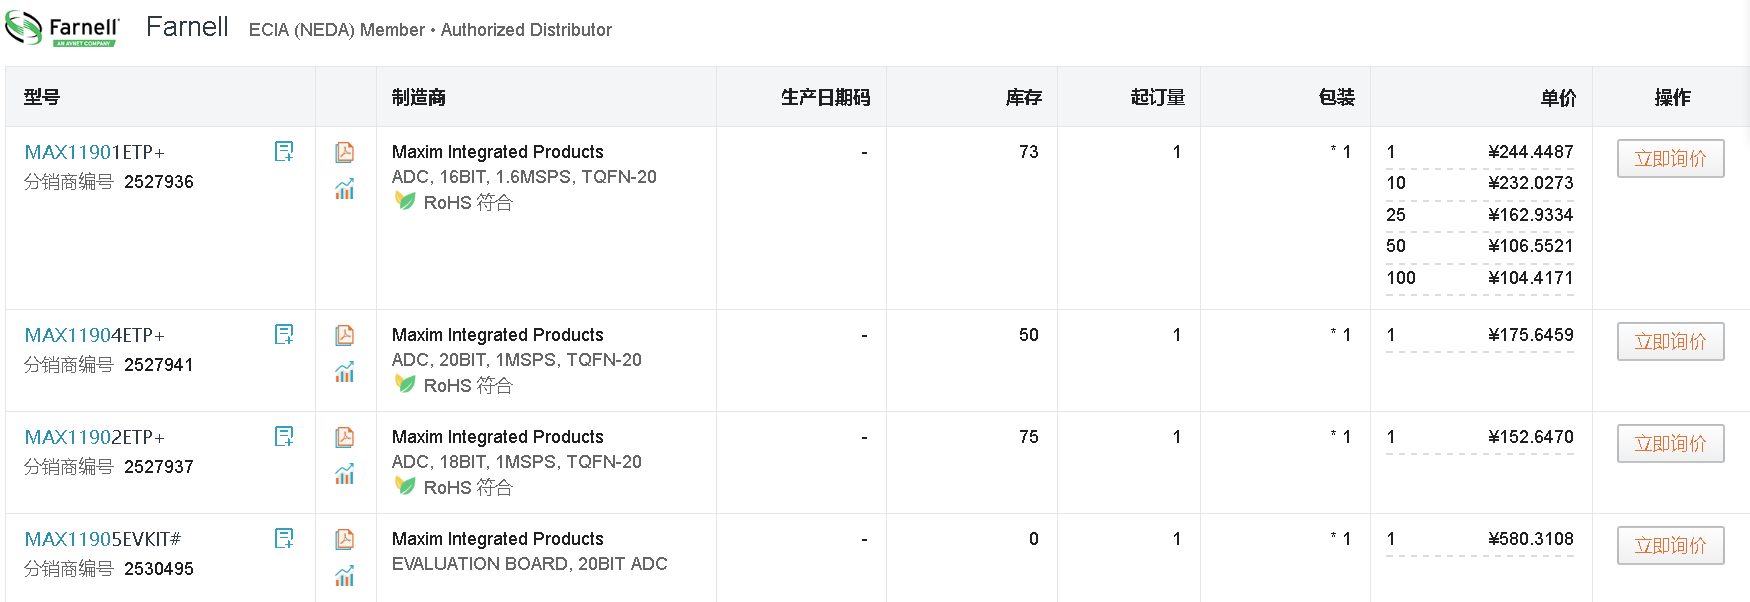
Task: View price trend chart for MAX11904ETP+
Action: 345,372
